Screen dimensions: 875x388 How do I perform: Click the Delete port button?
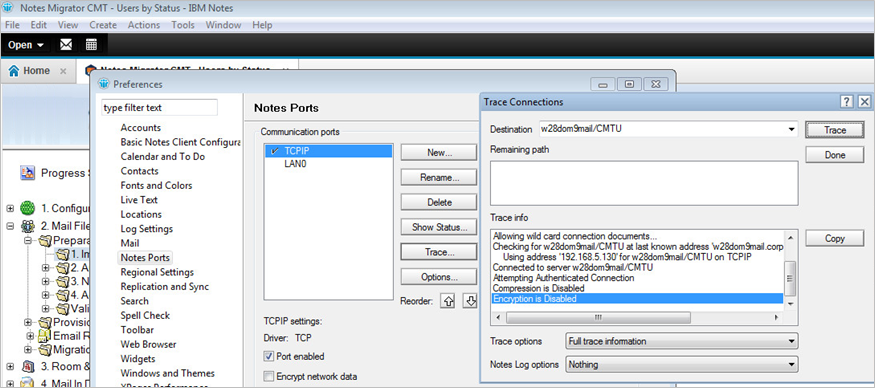439,202
